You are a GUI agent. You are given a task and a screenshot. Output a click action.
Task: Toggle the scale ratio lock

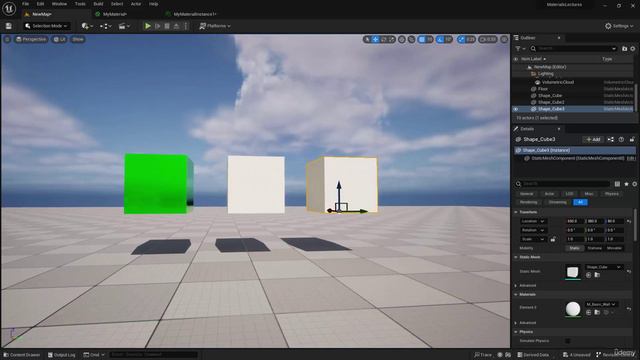553,240
